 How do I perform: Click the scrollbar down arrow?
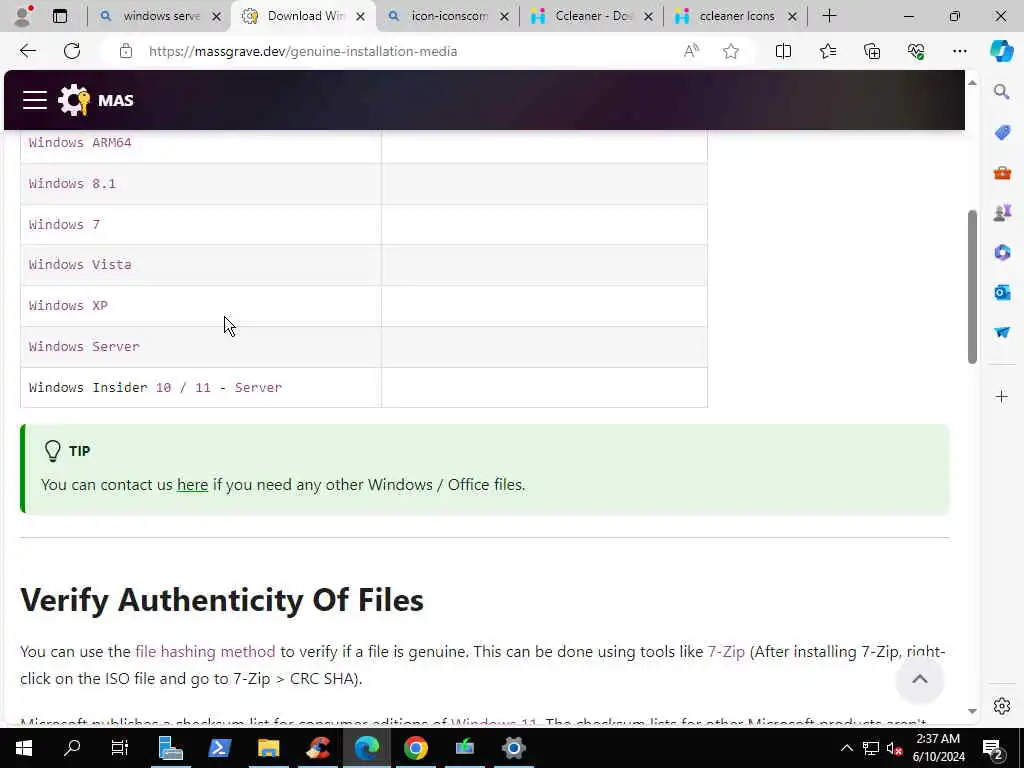[972, 711]
